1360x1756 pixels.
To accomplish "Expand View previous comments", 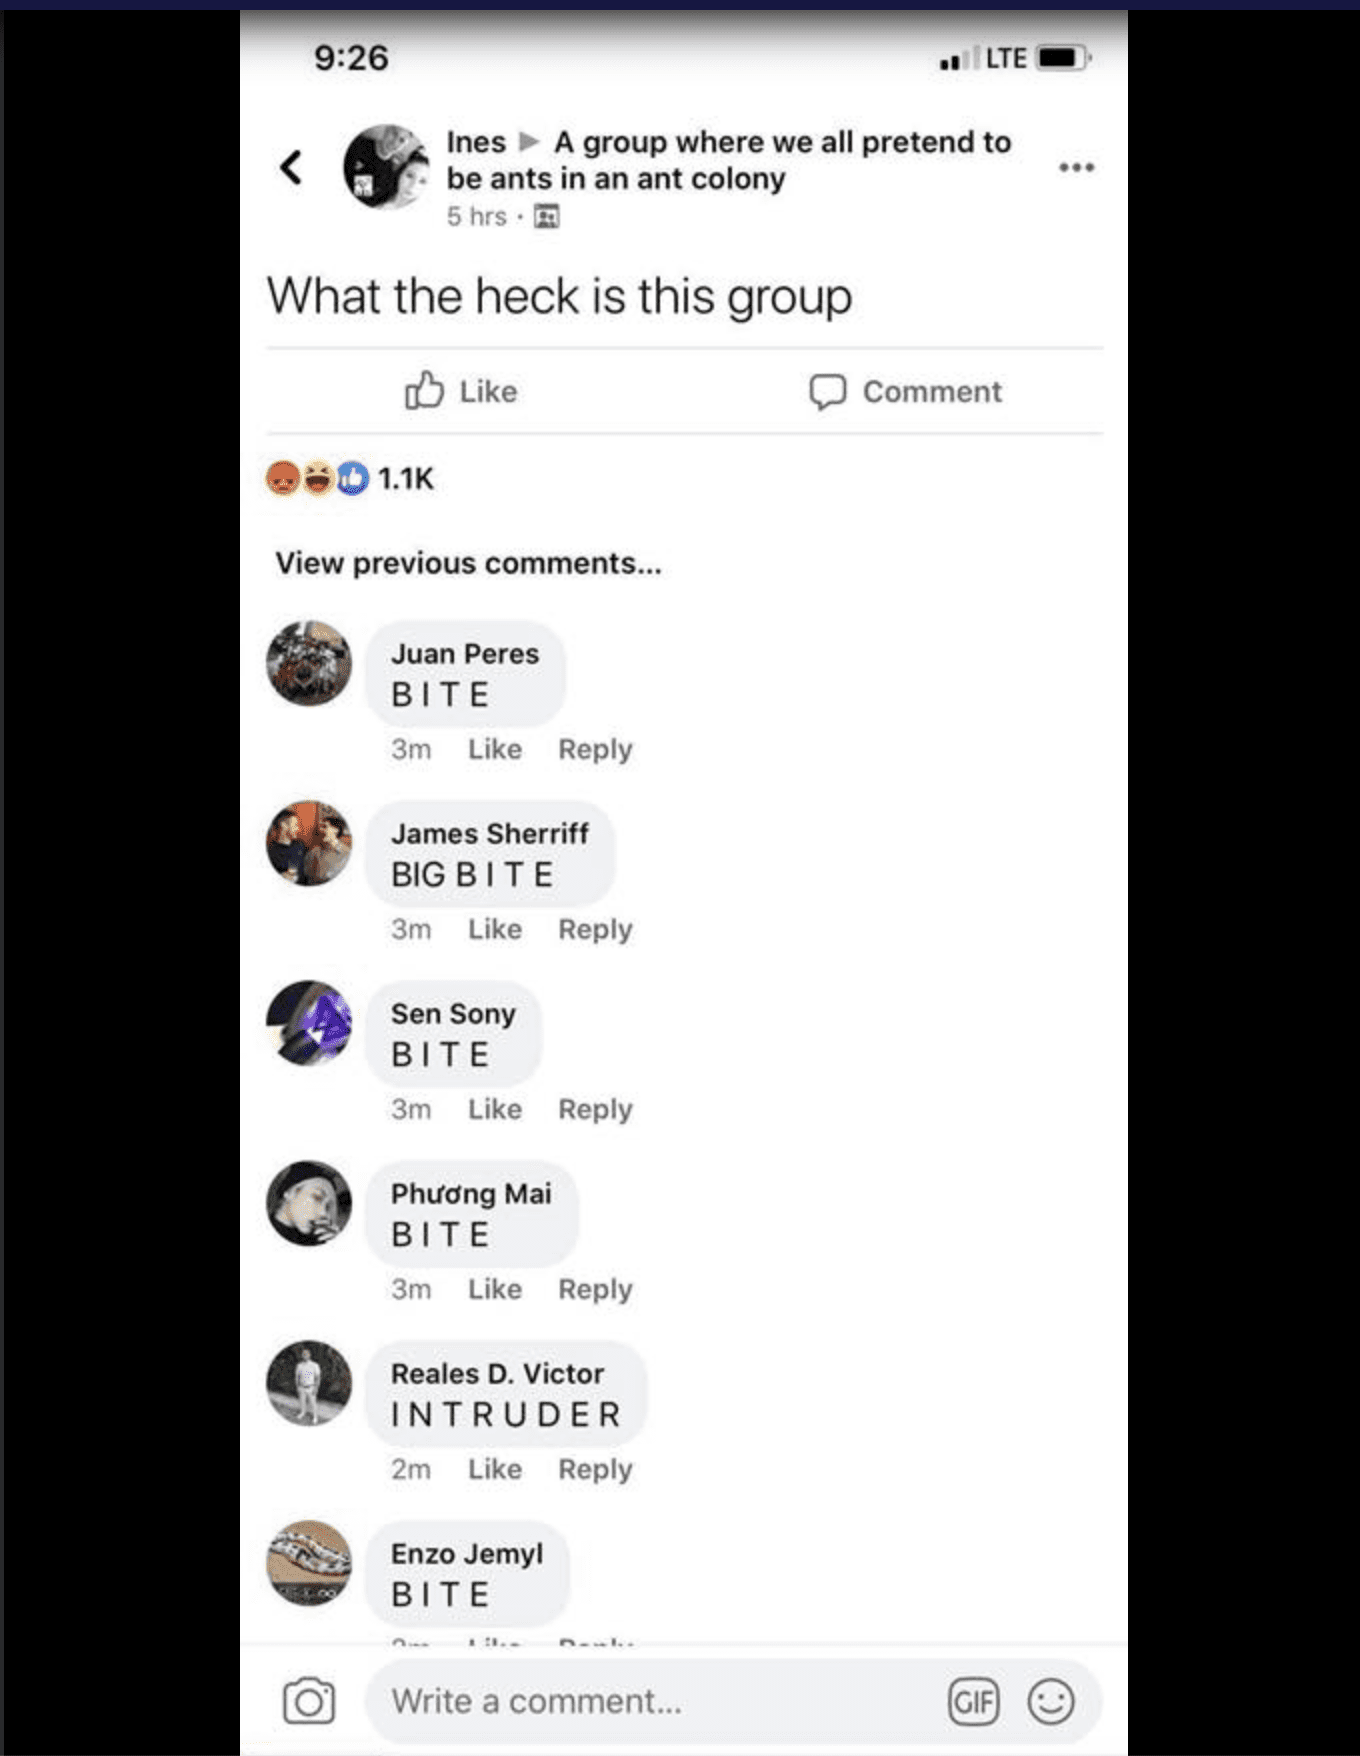I will [469, 563].
